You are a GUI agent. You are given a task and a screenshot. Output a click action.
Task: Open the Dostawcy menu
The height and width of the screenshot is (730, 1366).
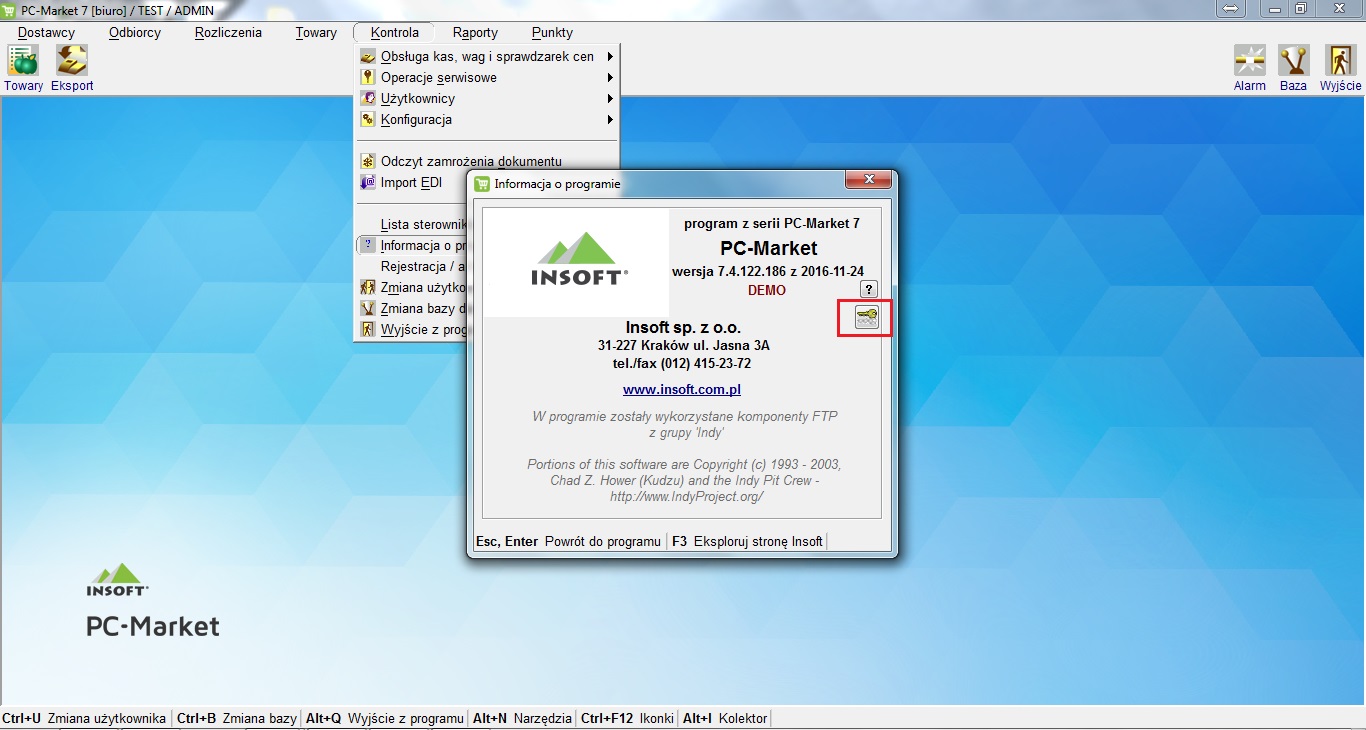46,32
